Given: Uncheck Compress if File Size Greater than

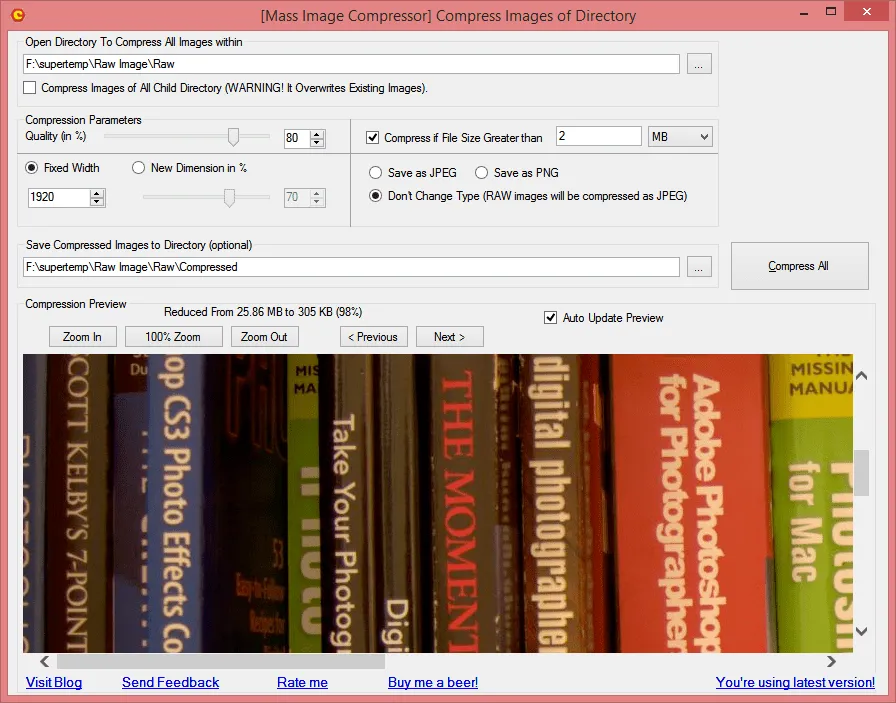Looking at the screenshot, I should [x=376, y=138].
